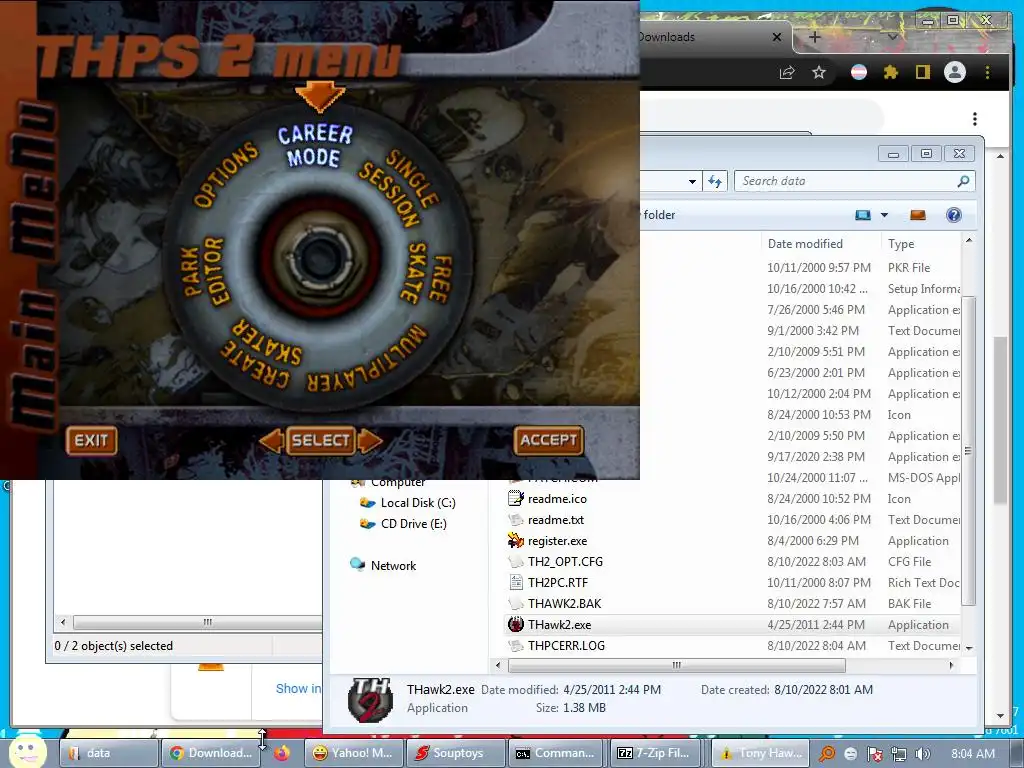Select the register.exe file
This screenshot has height=768, width=1024.
(x=547, y=541)
